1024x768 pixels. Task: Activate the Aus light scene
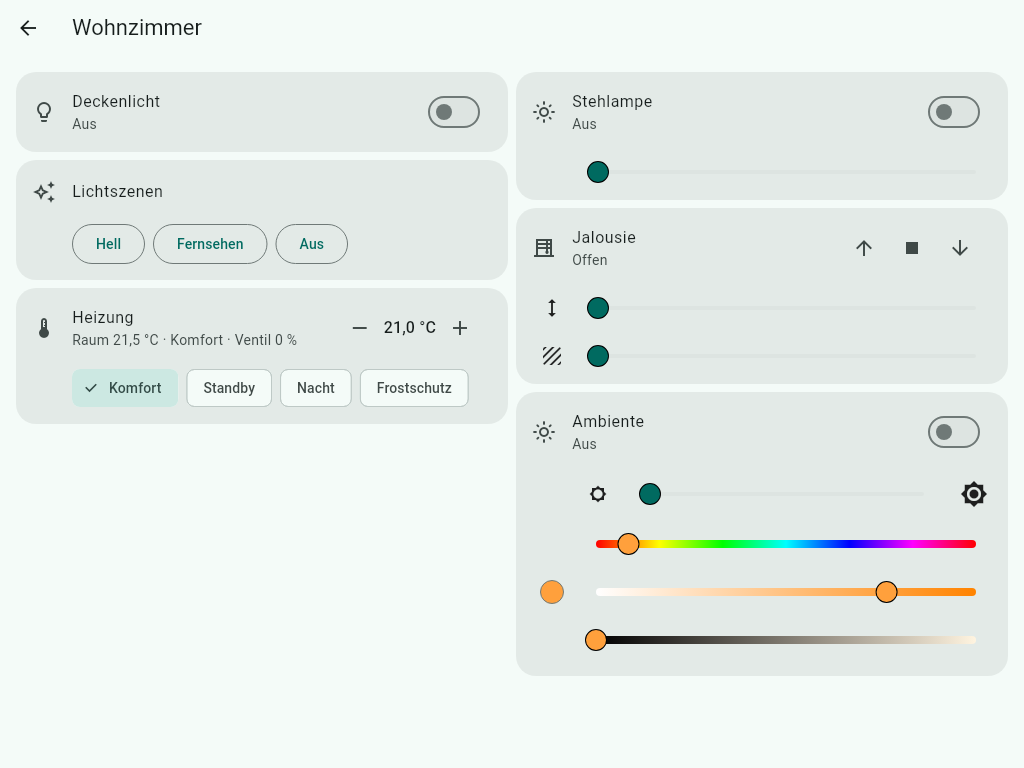312,244
